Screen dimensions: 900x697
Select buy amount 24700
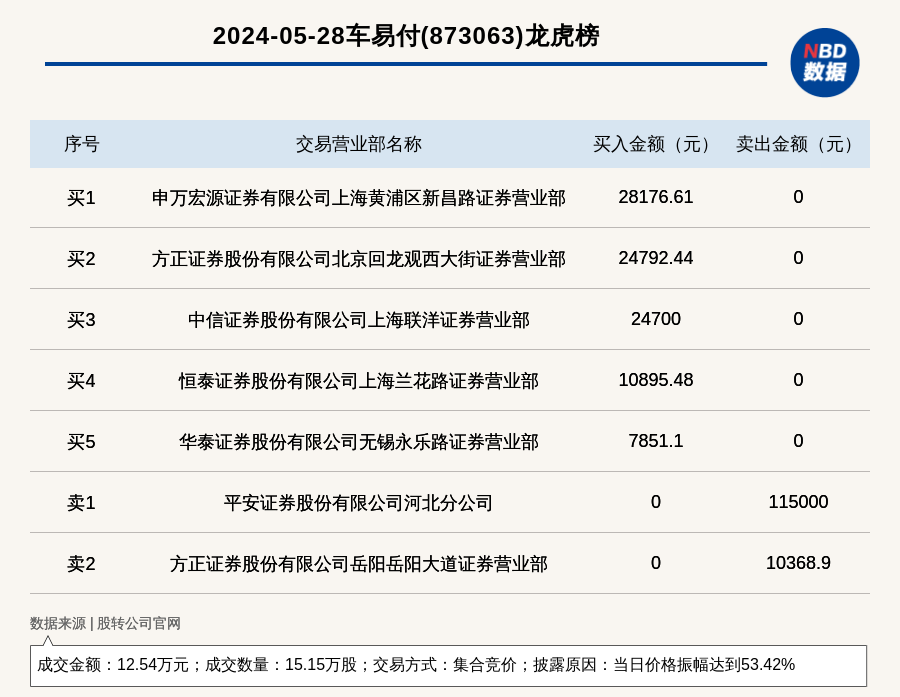tap(655, 319)
